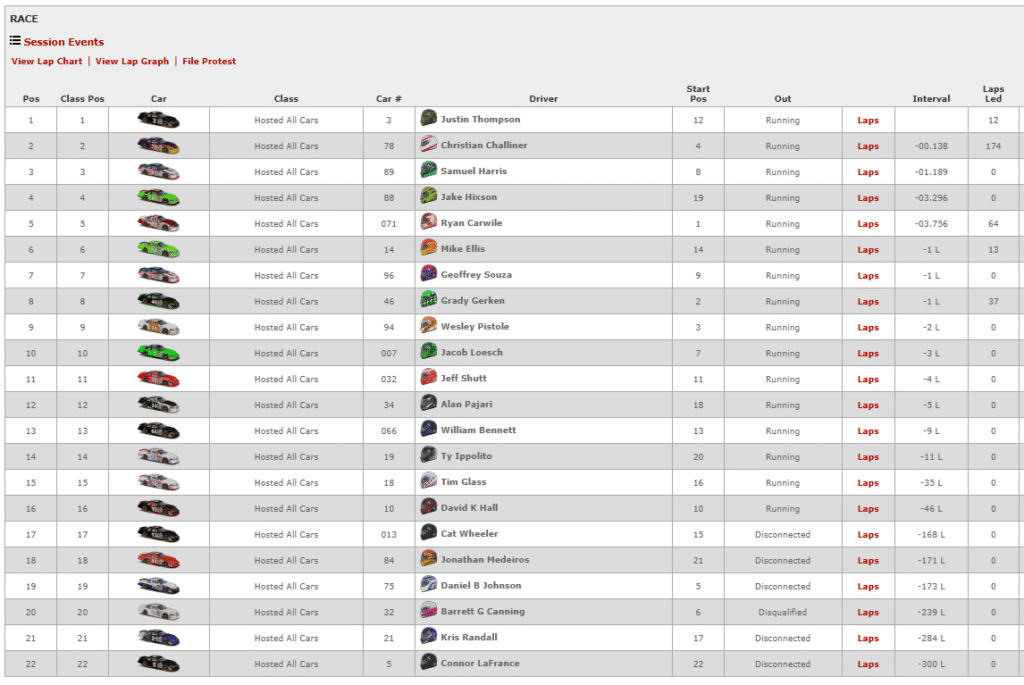Click Justin Thompson's helmet icon
The height and width of the screenshot is (685, 1024).
pyautogui.click(x=429, y=119)
